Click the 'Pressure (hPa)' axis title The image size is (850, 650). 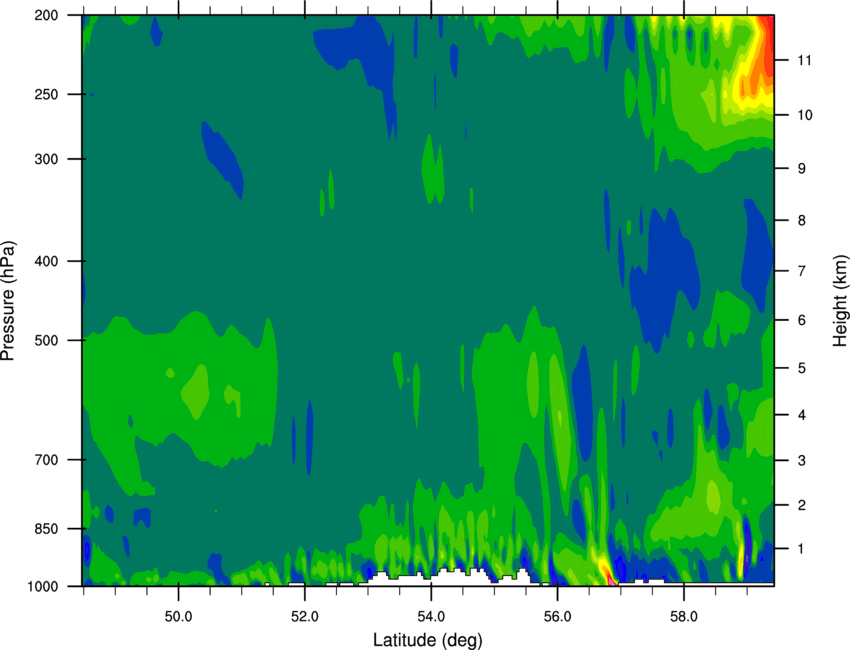pyautogui.click(x=8, y=301)
